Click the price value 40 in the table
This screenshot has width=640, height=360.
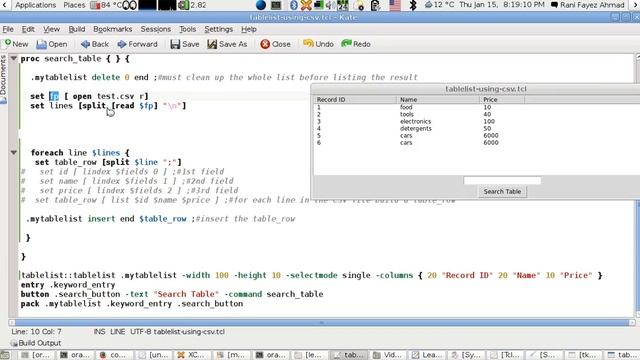[487, 114]
